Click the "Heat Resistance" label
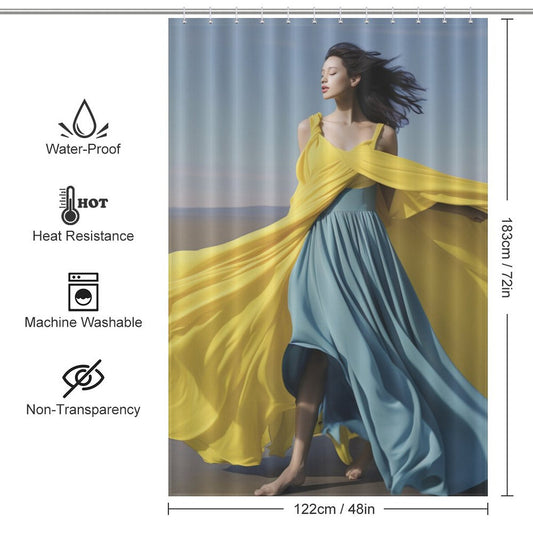The height and width of the screenshot is (533, 533). 83,236
